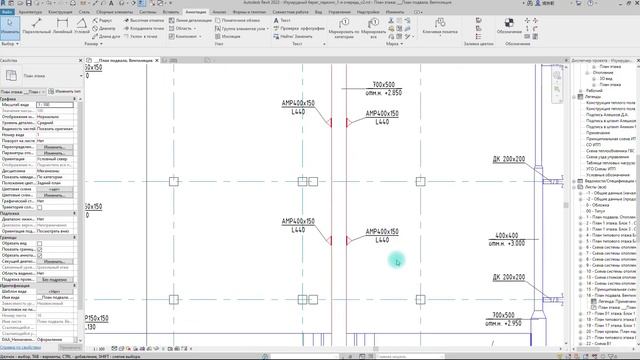Viewport: 640px width, 360px height.
Task: Switch to the План подвала. Вентиляция view tab
Action: click(x=122, y=60)
